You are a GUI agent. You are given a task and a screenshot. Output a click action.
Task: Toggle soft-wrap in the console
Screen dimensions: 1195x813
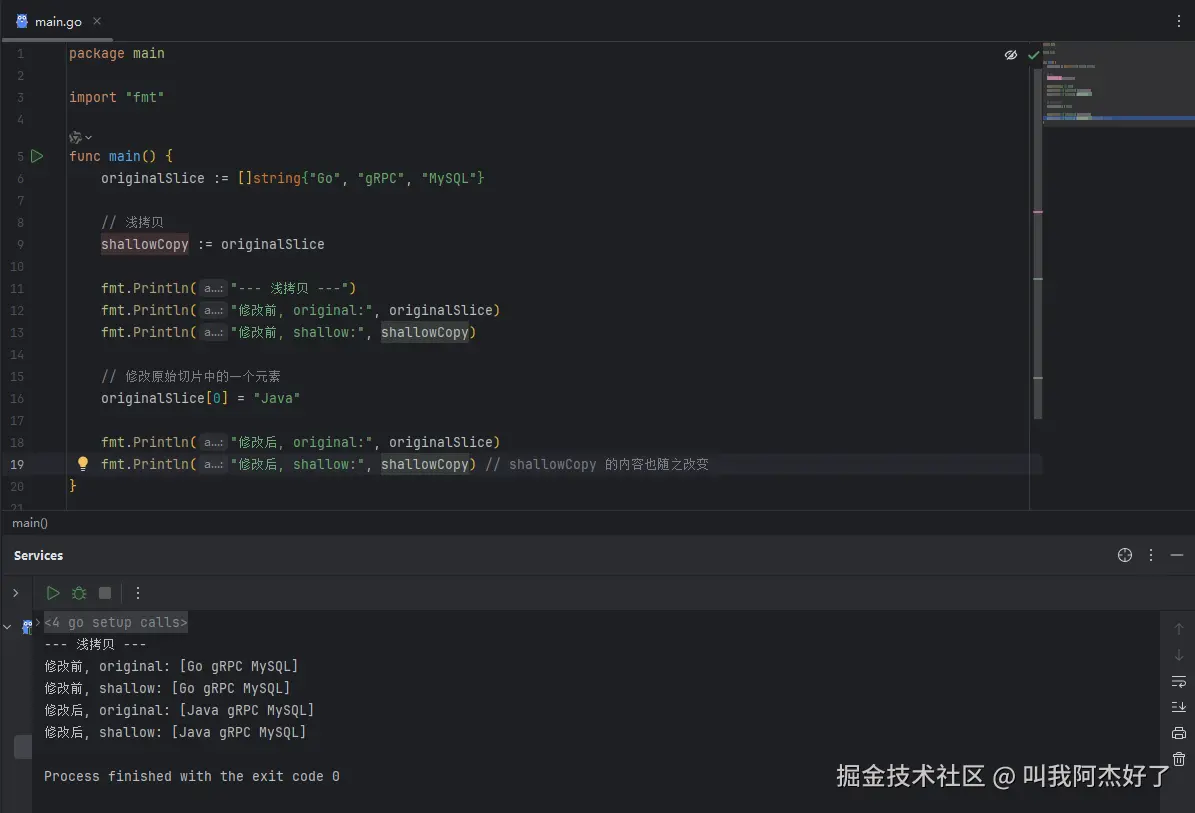click(x=1178, y=681)
